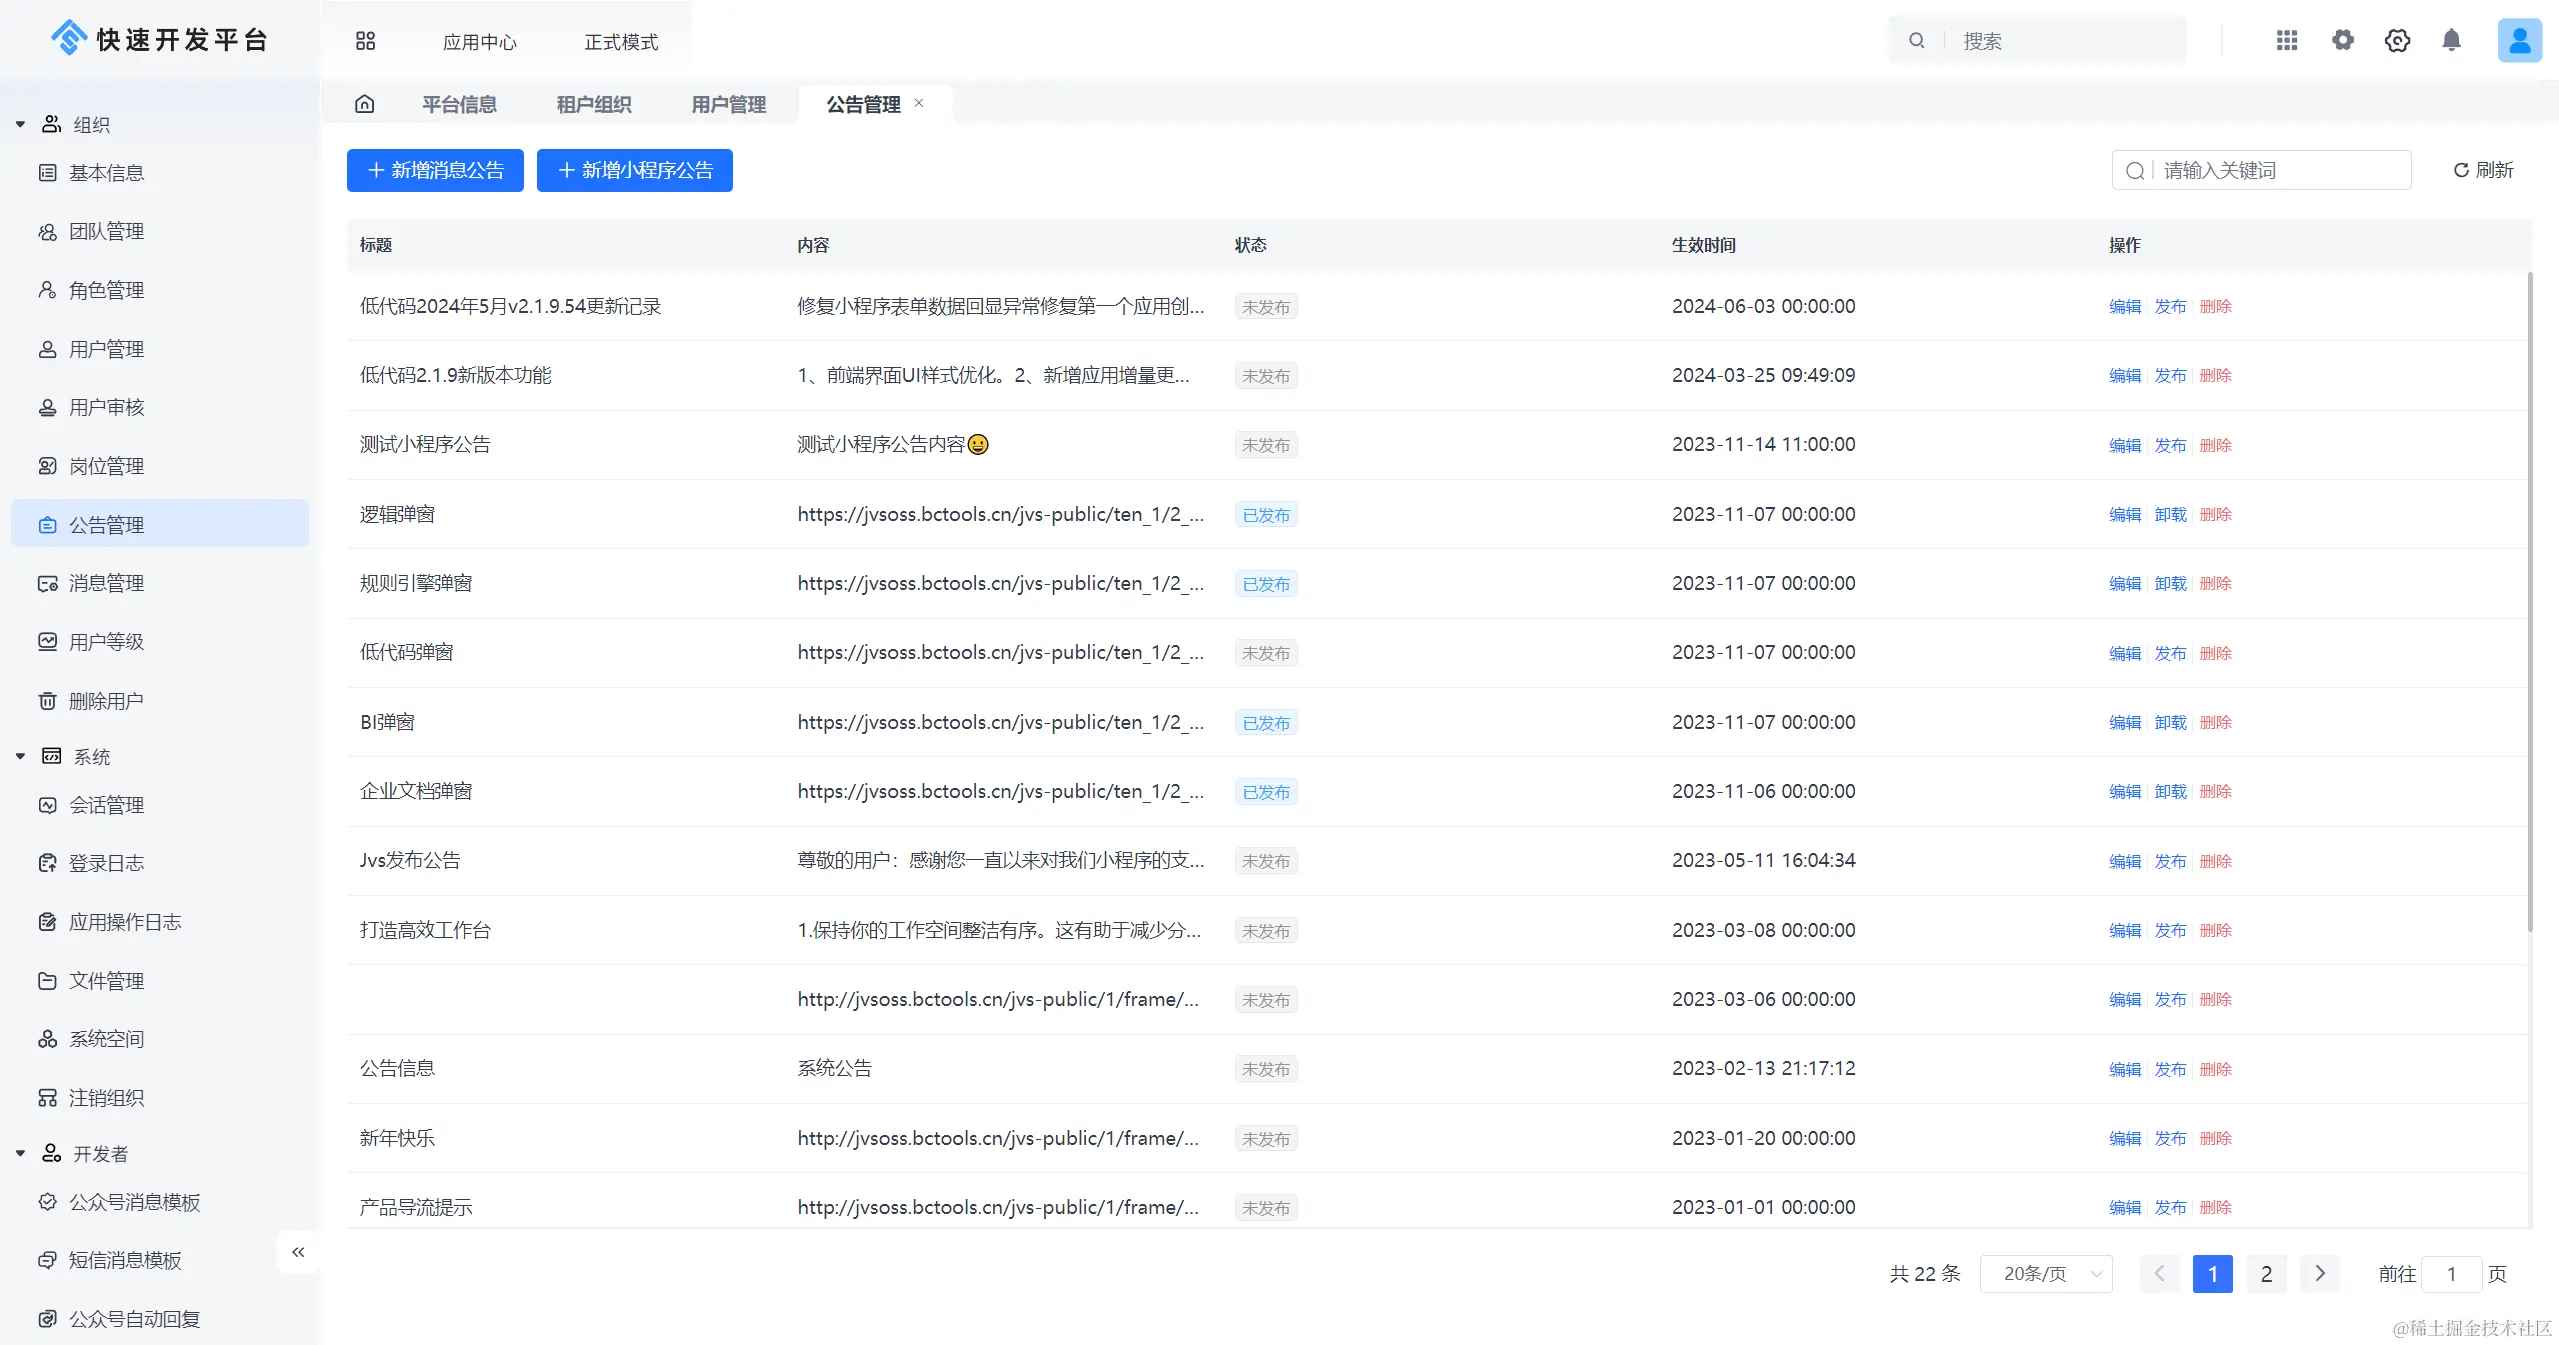Click the notification bell icon
Viewport: 2559px width, 1345px height.
2451,40
